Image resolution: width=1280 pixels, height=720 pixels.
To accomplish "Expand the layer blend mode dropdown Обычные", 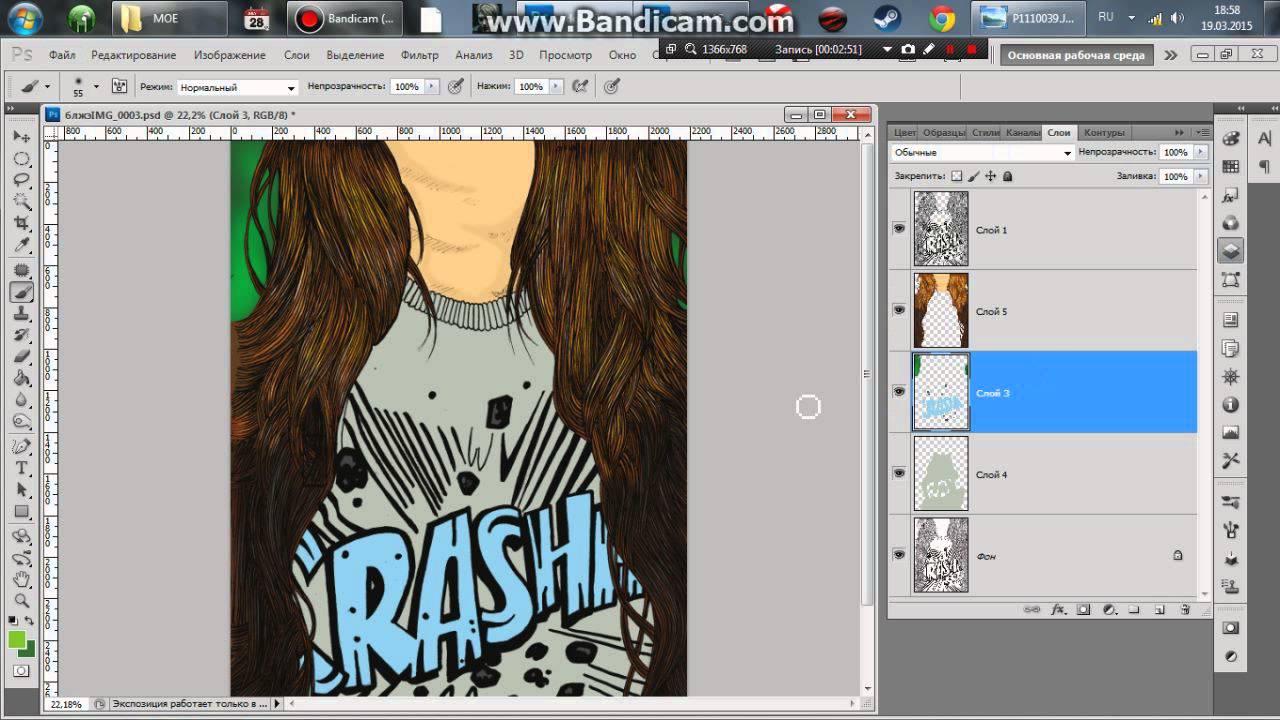I will pyautogui.click(x=982, y=152).
